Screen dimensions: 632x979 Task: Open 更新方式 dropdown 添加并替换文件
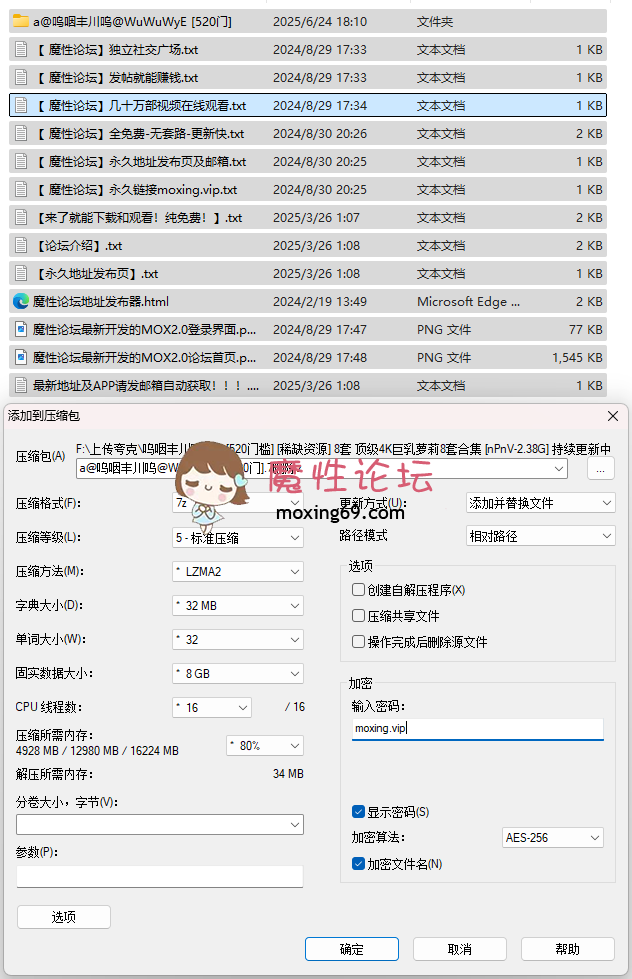coord(541,503)
